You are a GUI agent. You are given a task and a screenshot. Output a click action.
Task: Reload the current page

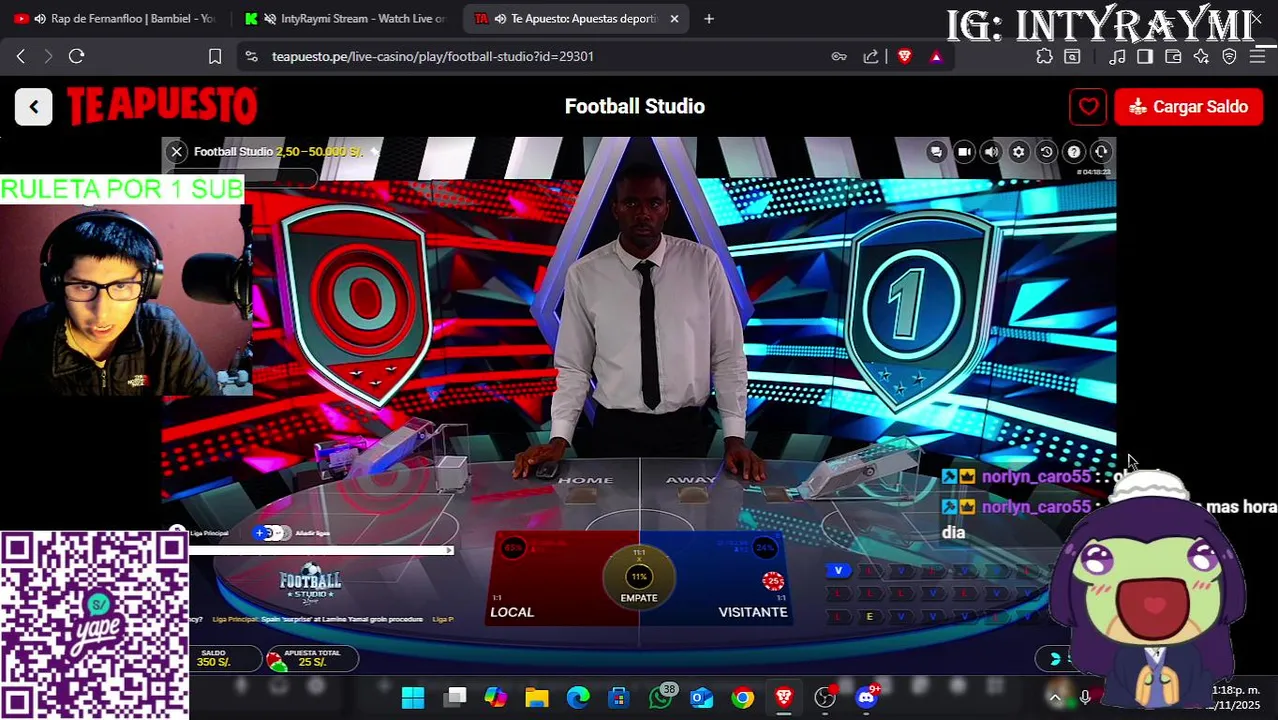(x=76, y=56)
